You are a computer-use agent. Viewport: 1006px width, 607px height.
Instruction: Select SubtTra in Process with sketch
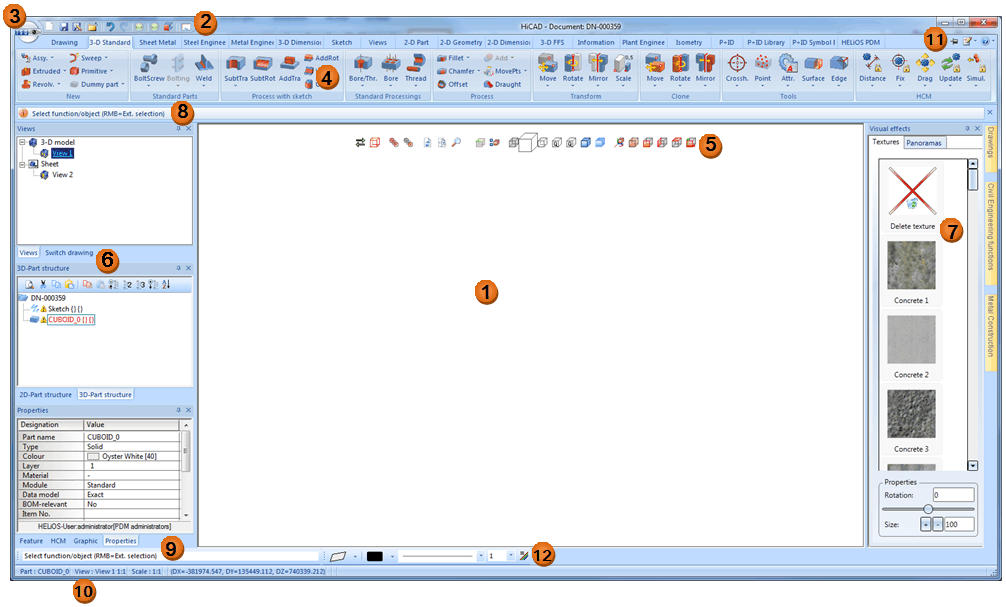[235, 68]
